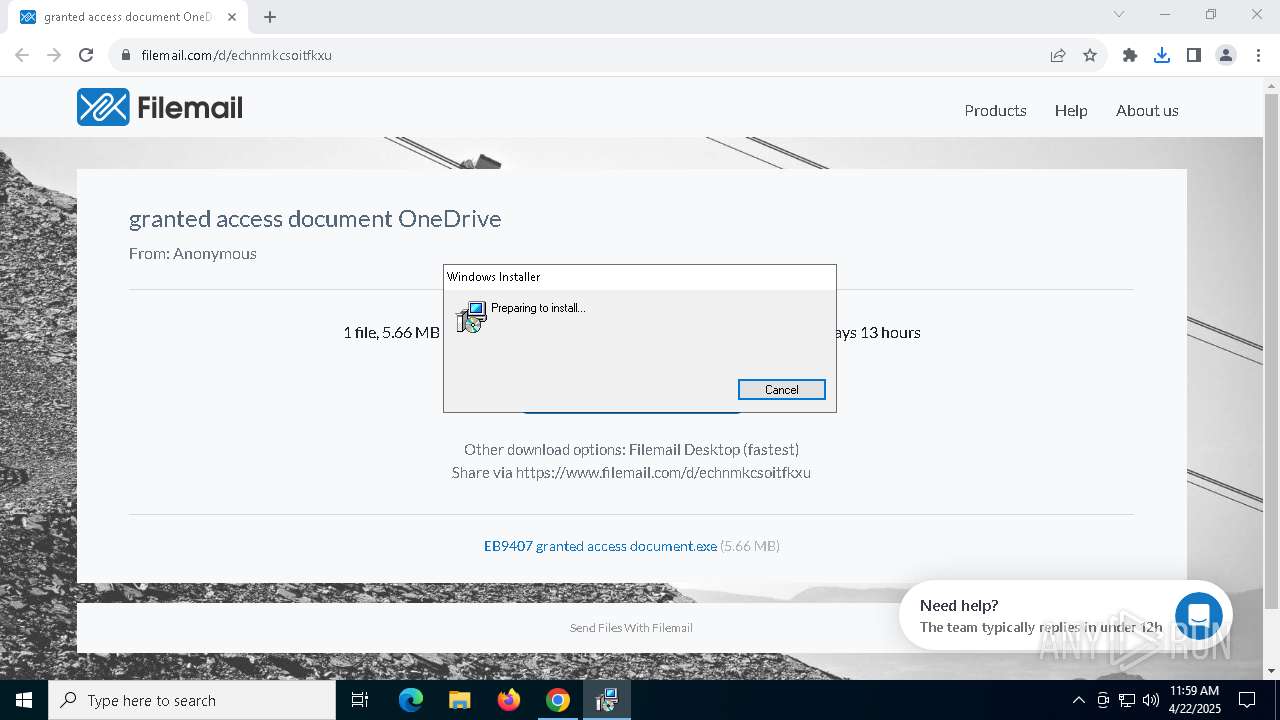This screenshot has width=1280, height=720.
Task: Click the filemail.com address bar URL
Action: pos(236,55)
